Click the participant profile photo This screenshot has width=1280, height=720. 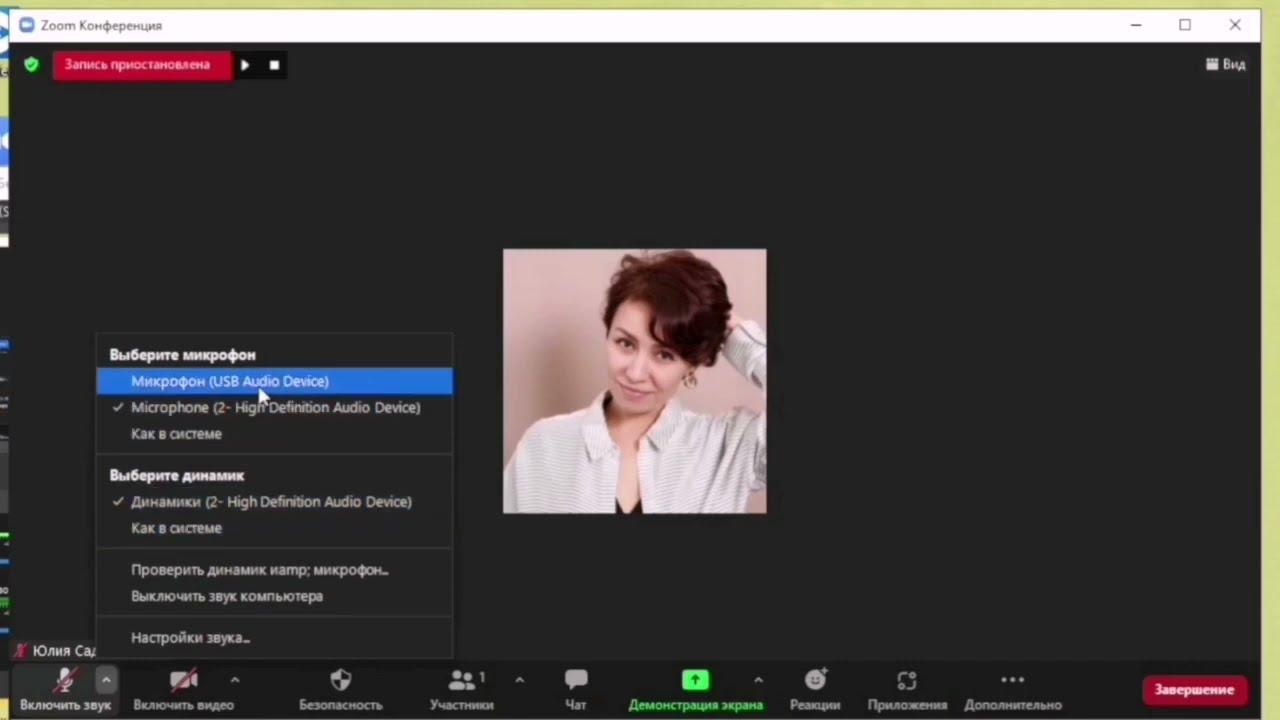635,381
